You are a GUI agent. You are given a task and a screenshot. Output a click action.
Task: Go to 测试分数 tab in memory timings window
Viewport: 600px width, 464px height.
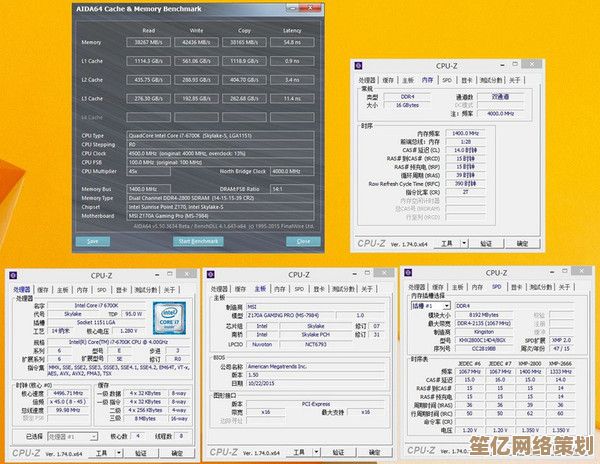pyautogui.click(x=489, y=79)
